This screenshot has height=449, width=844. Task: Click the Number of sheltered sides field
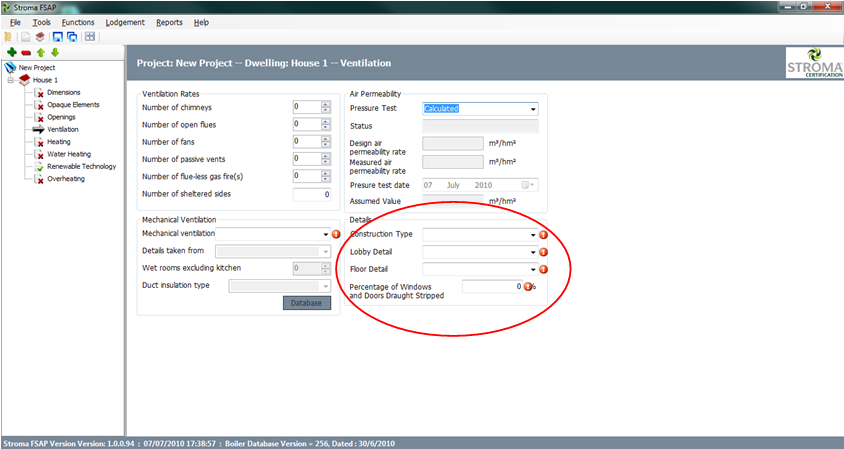pos(312,194)
